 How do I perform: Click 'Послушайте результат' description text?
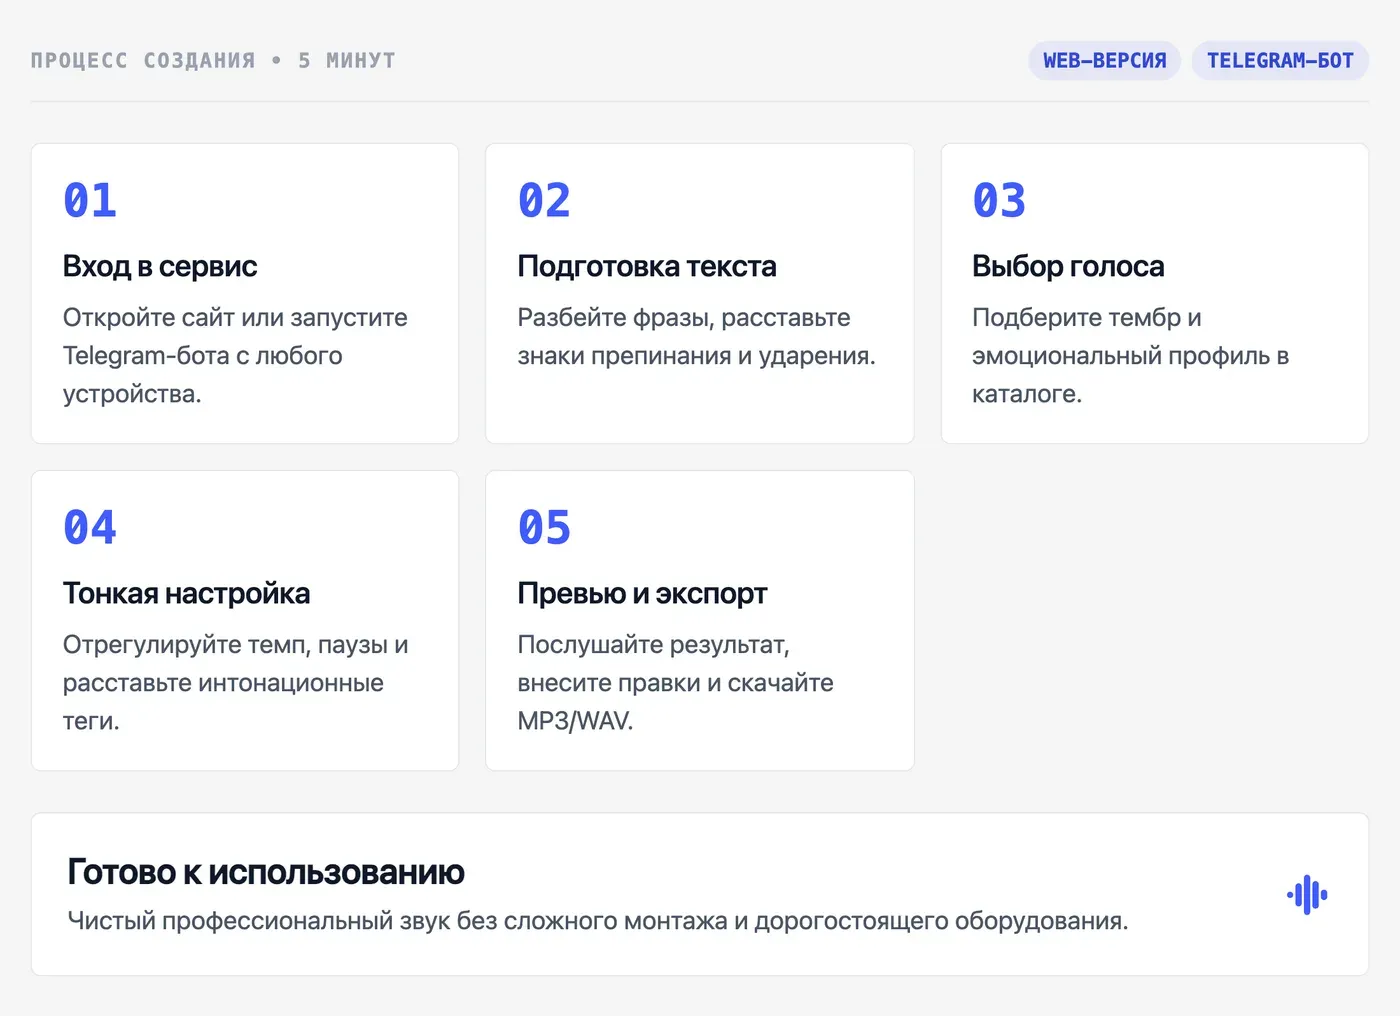tap(675, 682)
